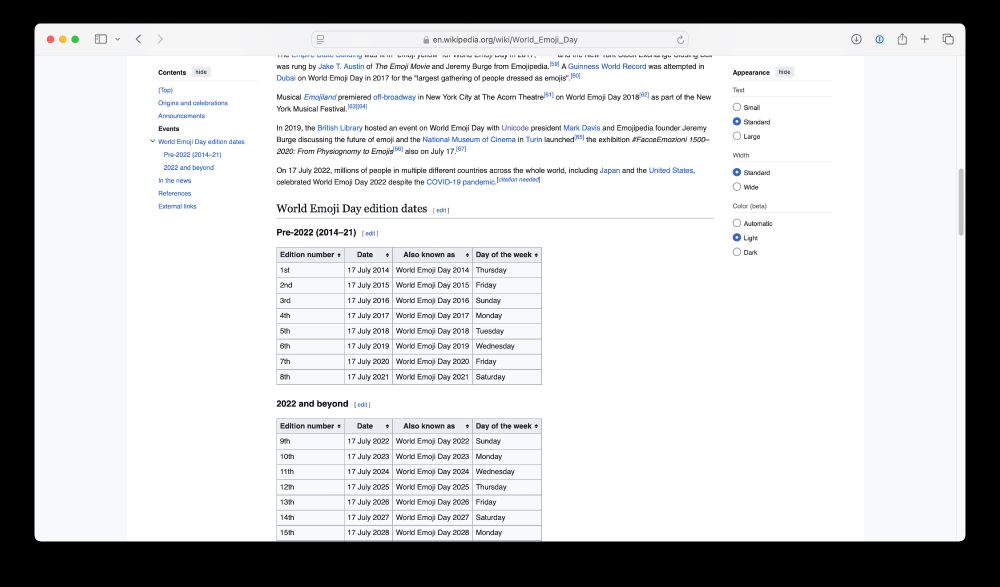Open Announcements in contents
The height and width of the screenshot is (587, 1000).
[181, 115]
